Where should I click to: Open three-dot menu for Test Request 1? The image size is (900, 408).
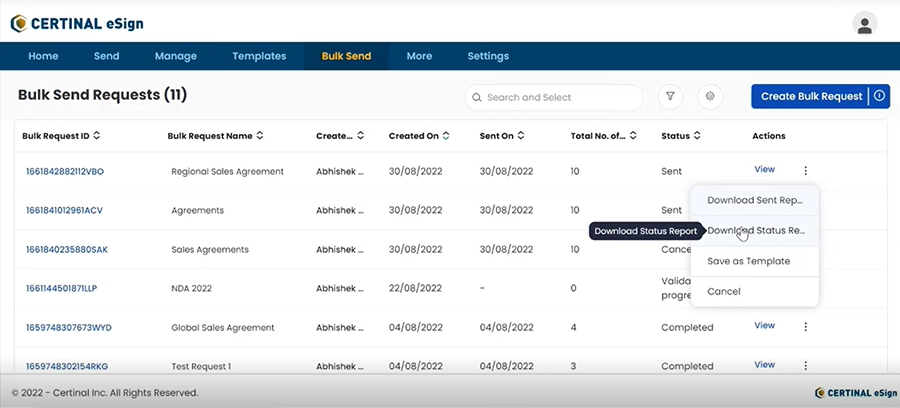click(806, 366)
